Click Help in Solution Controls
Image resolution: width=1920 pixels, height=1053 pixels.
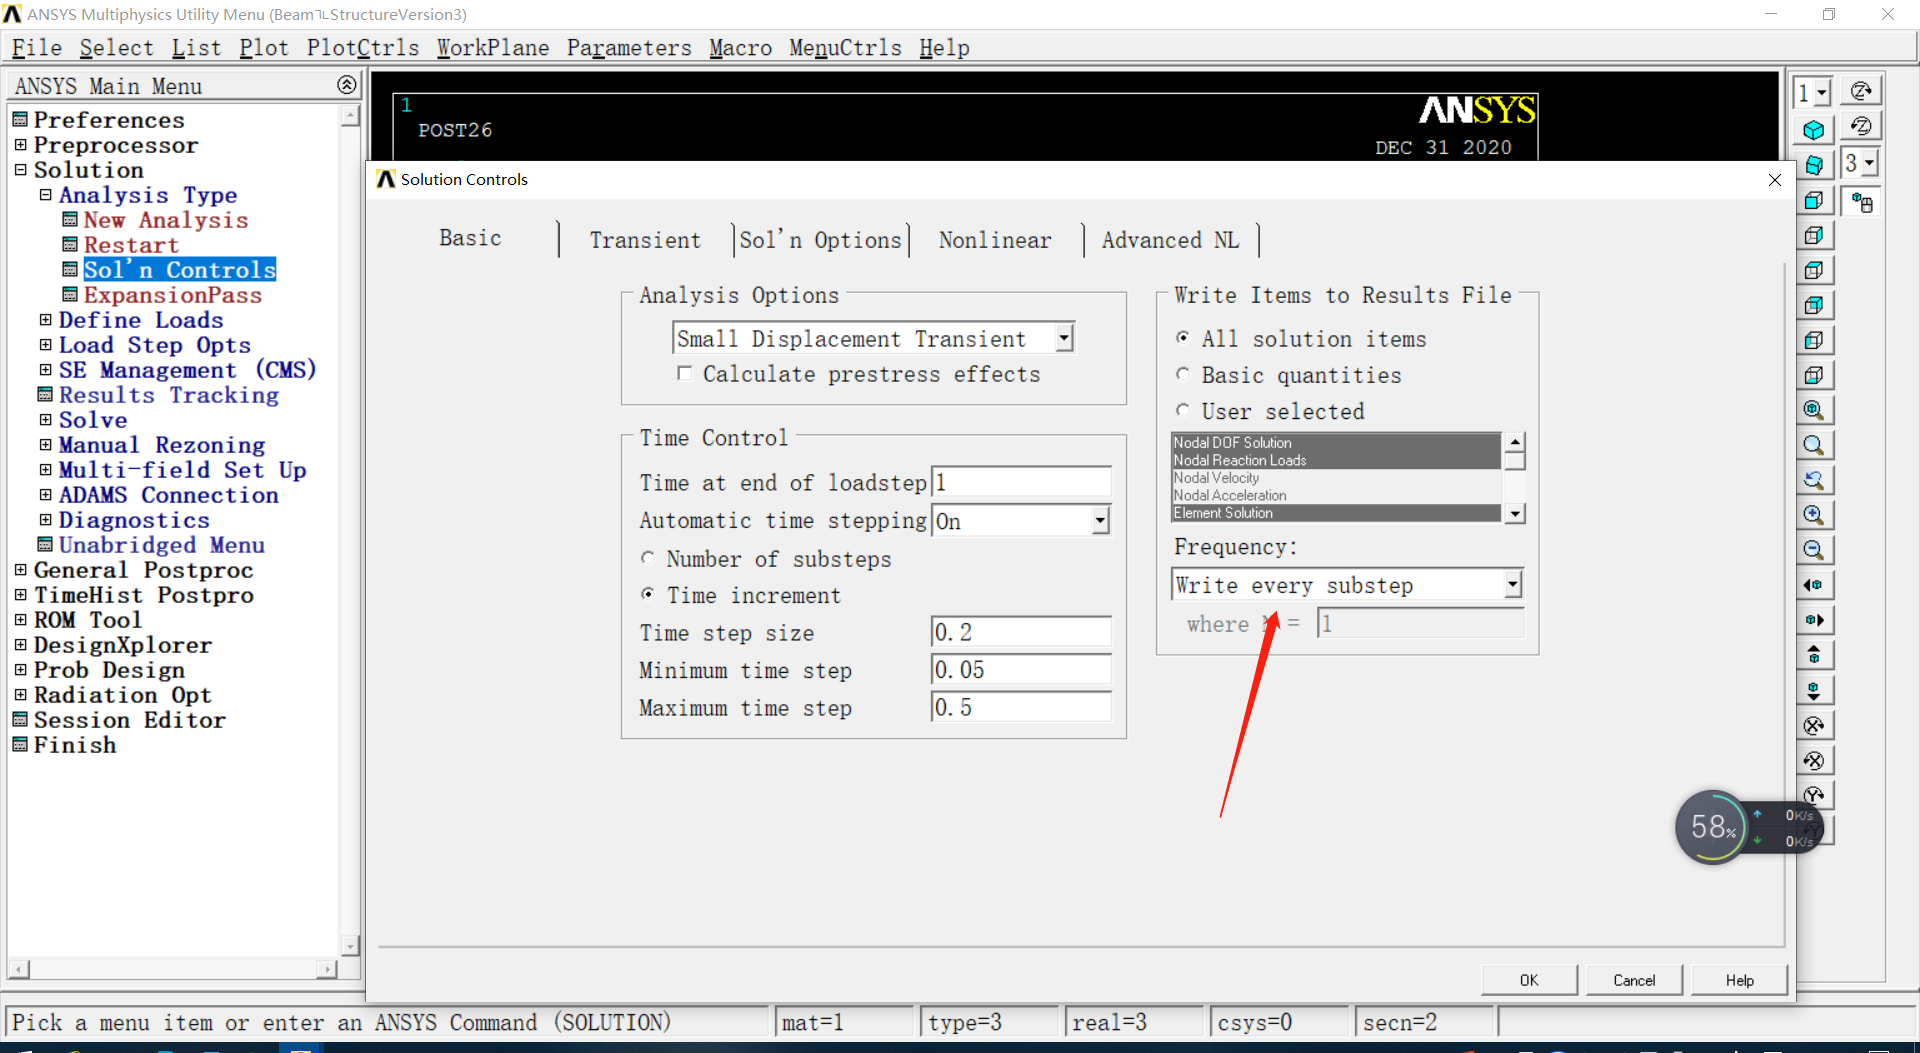coord(1739,980)
